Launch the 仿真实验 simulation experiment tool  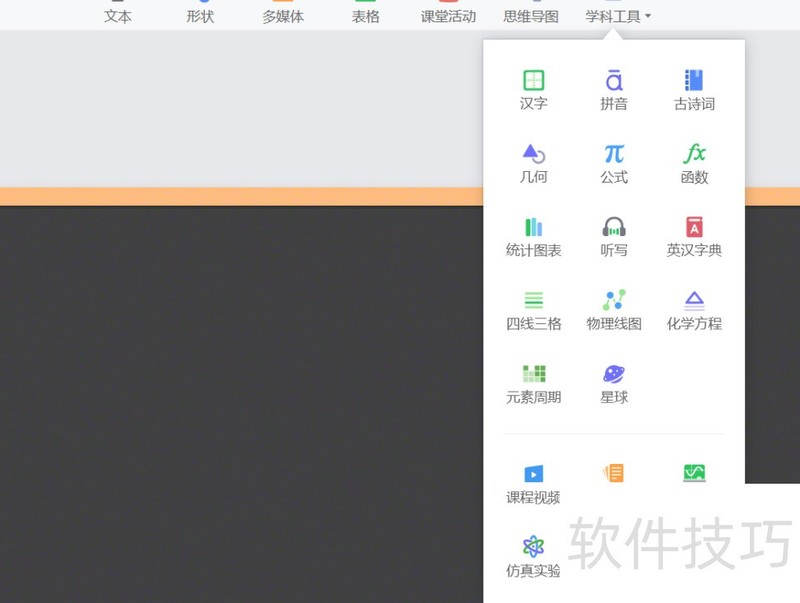[x=534, y=556]
